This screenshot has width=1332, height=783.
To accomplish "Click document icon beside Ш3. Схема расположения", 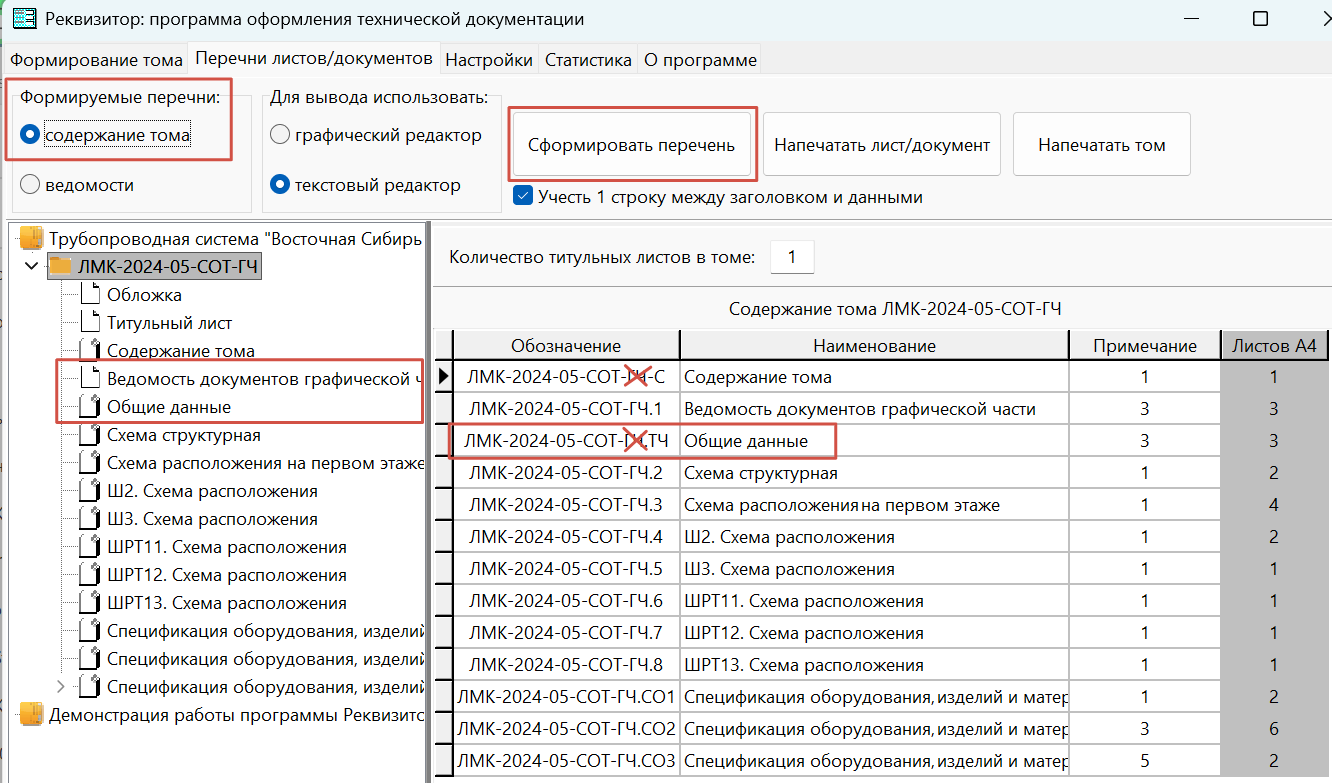I will 91,519.
